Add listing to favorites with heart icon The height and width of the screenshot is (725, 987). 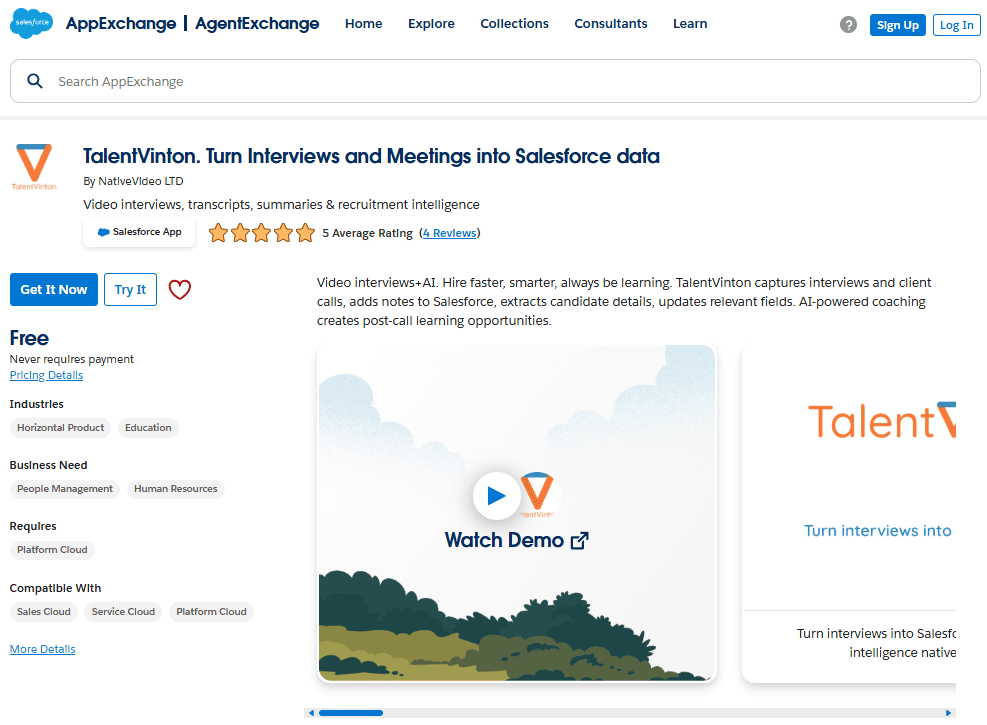[x=179, y=289]
